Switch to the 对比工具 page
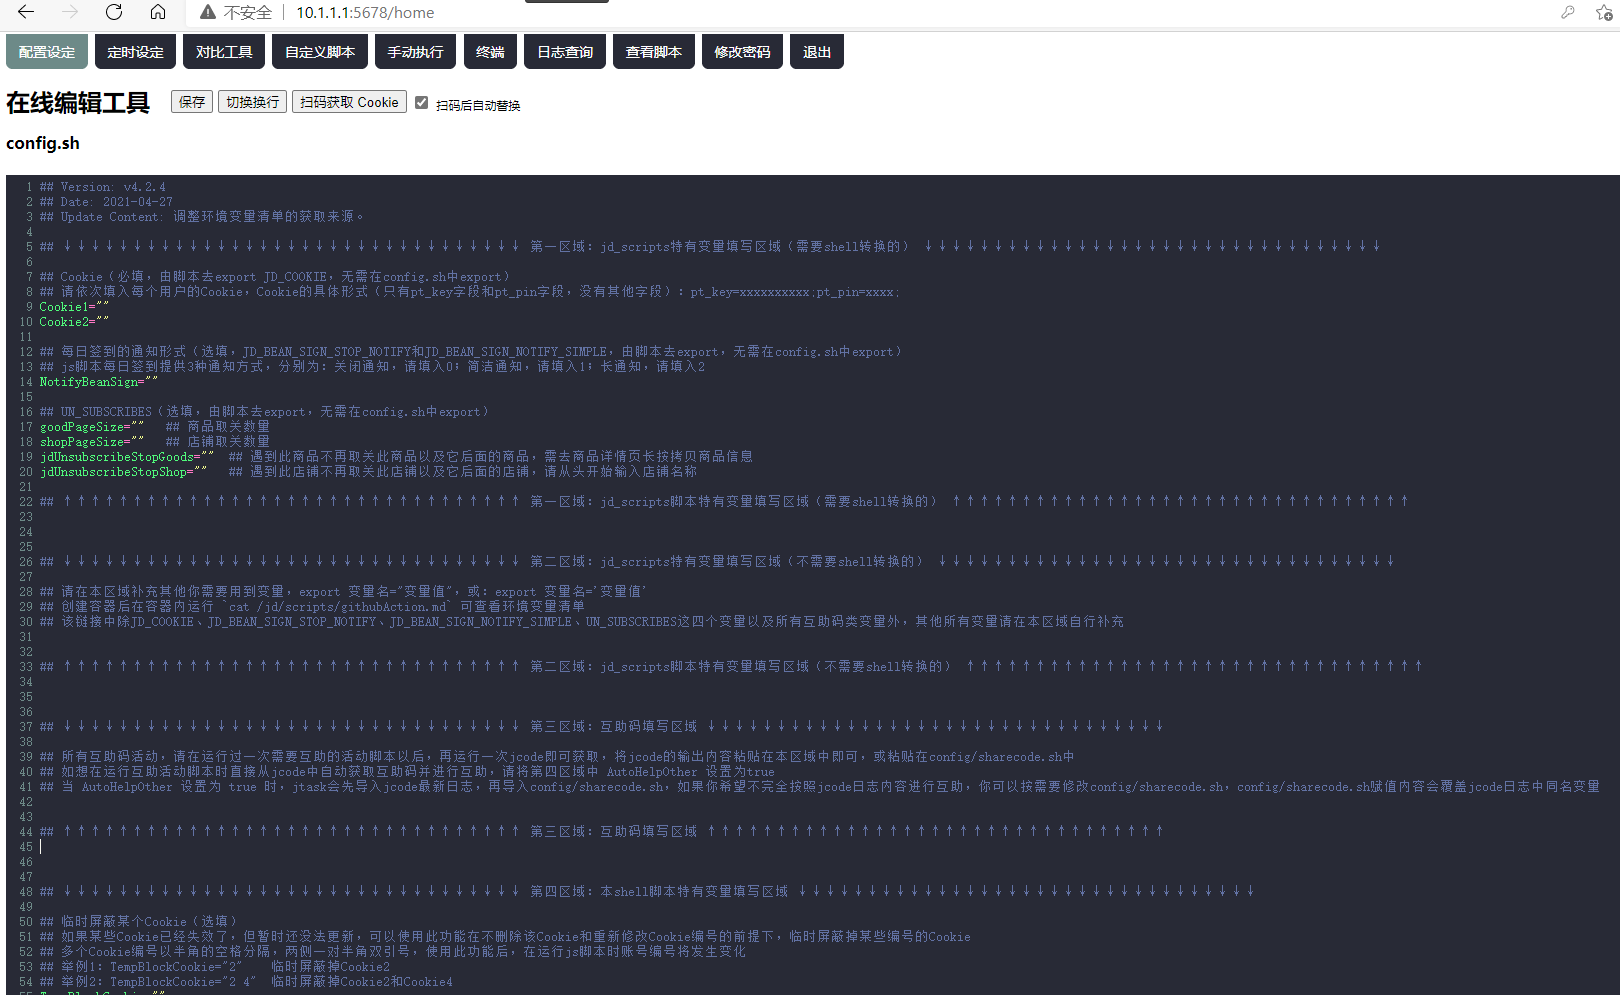1620x996 pixels. (224, 52)
